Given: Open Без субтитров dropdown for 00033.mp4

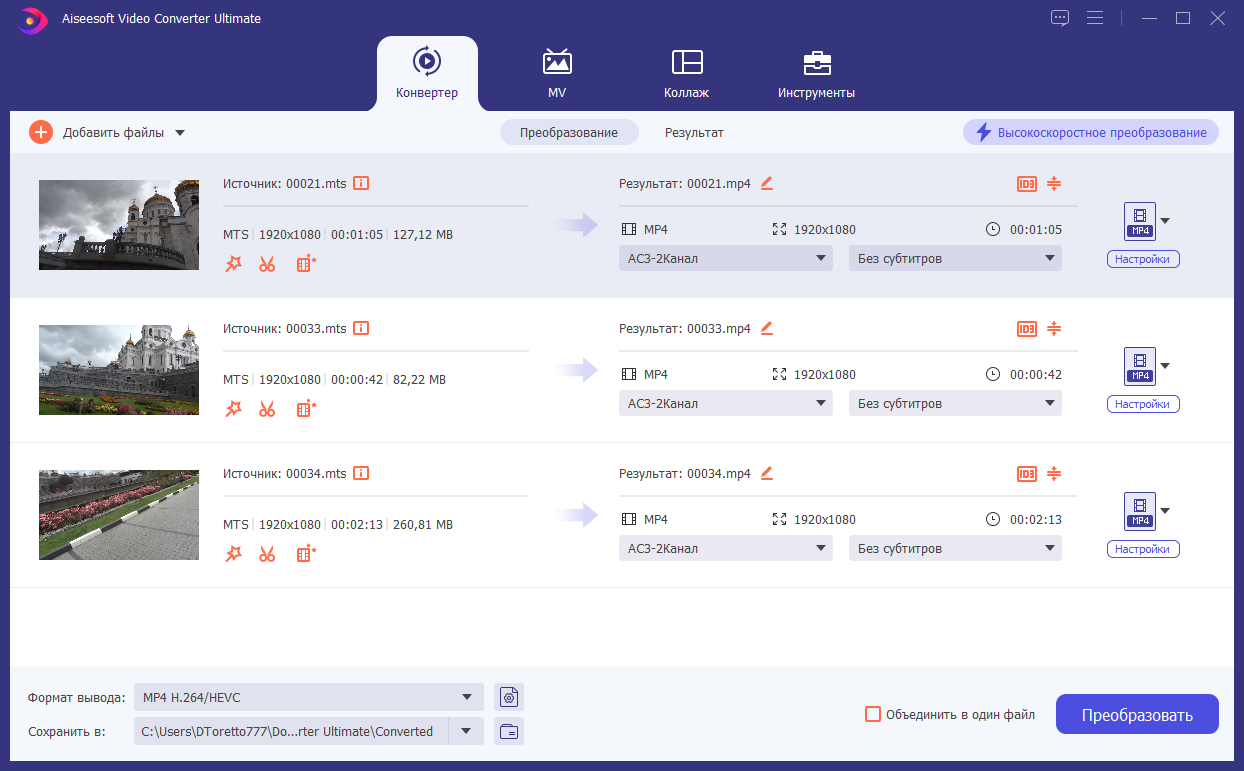Looking at the screenshot, I should [x=955, y=404].
